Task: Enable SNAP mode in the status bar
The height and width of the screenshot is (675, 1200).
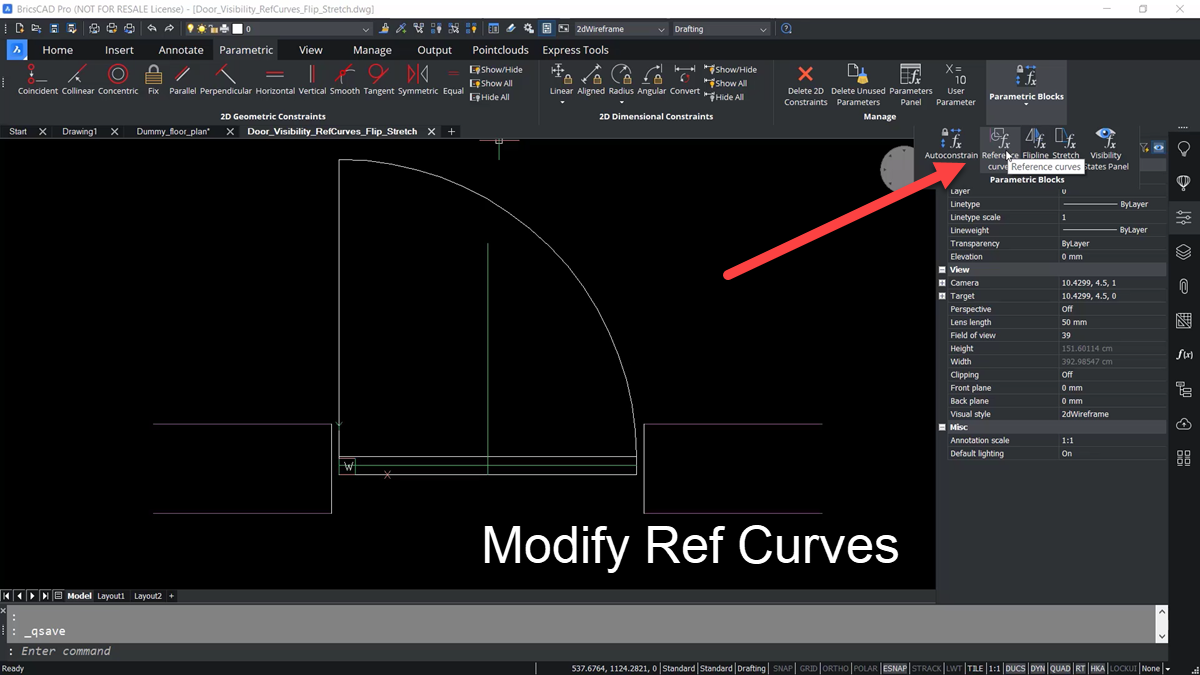Action: (783, 668)
